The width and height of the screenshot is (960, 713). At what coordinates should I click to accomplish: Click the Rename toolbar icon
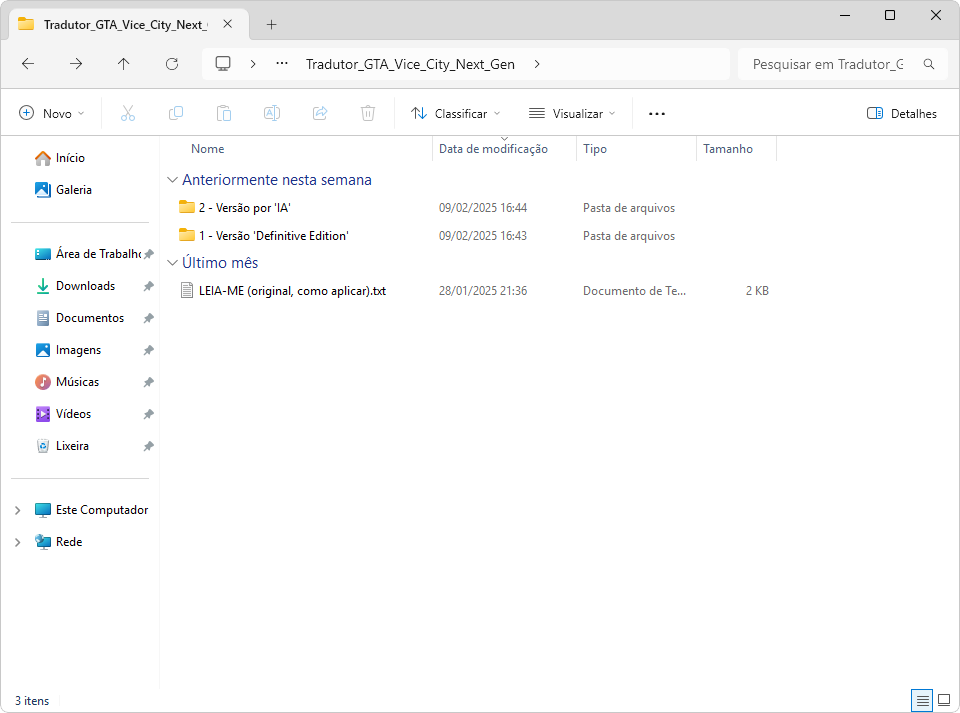coord(272,113)
